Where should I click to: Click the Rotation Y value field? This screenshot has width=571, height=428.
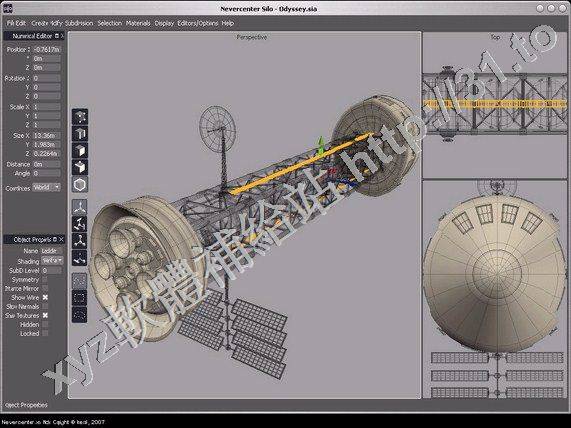[x=46, y=87]
